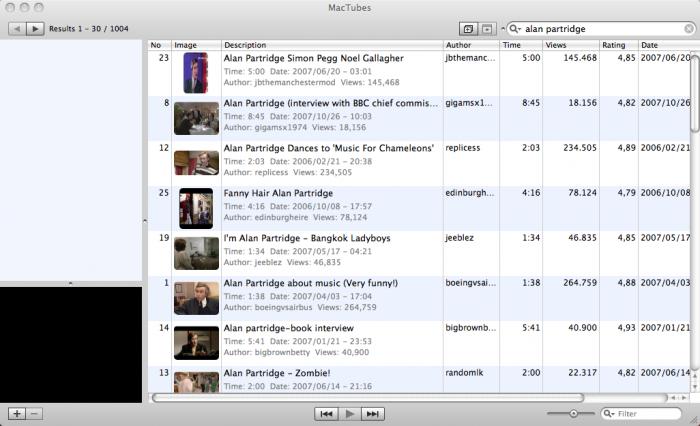Click the search field containing alan partridge
This screenshot has width=700, height=426.
600,29
